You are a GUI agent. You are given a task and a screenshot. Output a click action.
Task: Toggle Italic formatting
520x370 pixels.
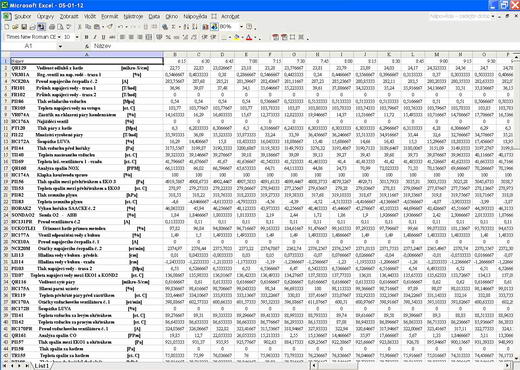(95, 37)
